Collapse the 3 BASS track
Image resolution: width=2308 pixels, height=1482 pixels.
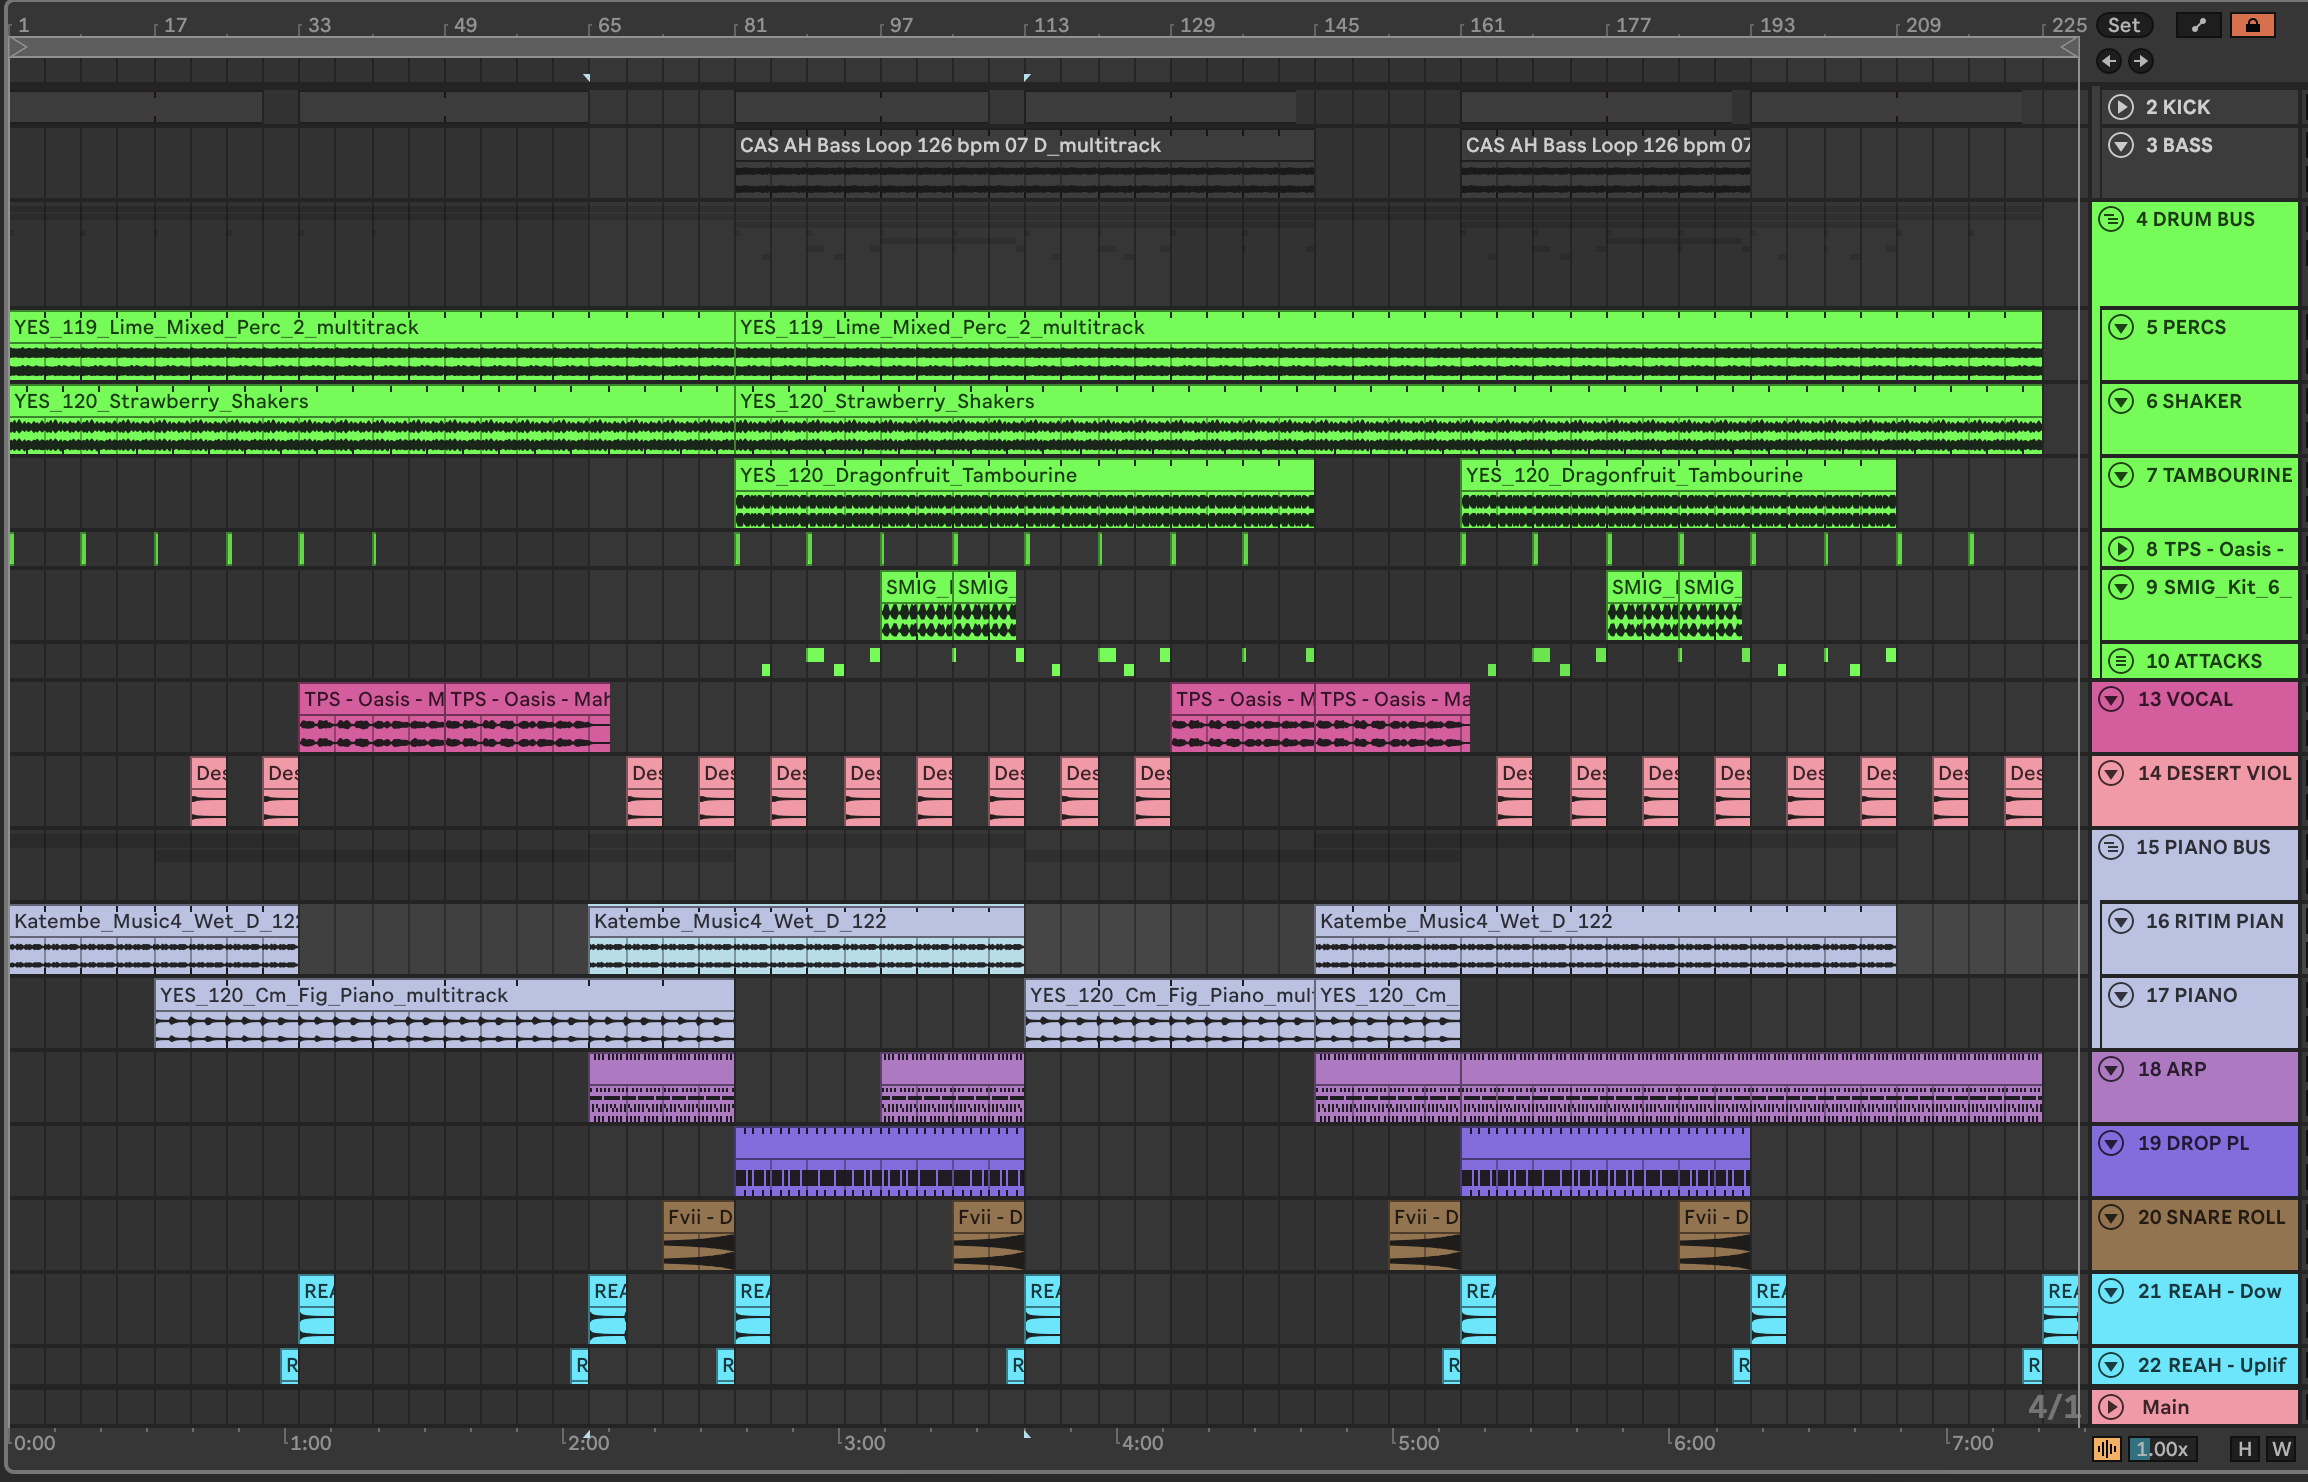click(x=2120, y=145)
